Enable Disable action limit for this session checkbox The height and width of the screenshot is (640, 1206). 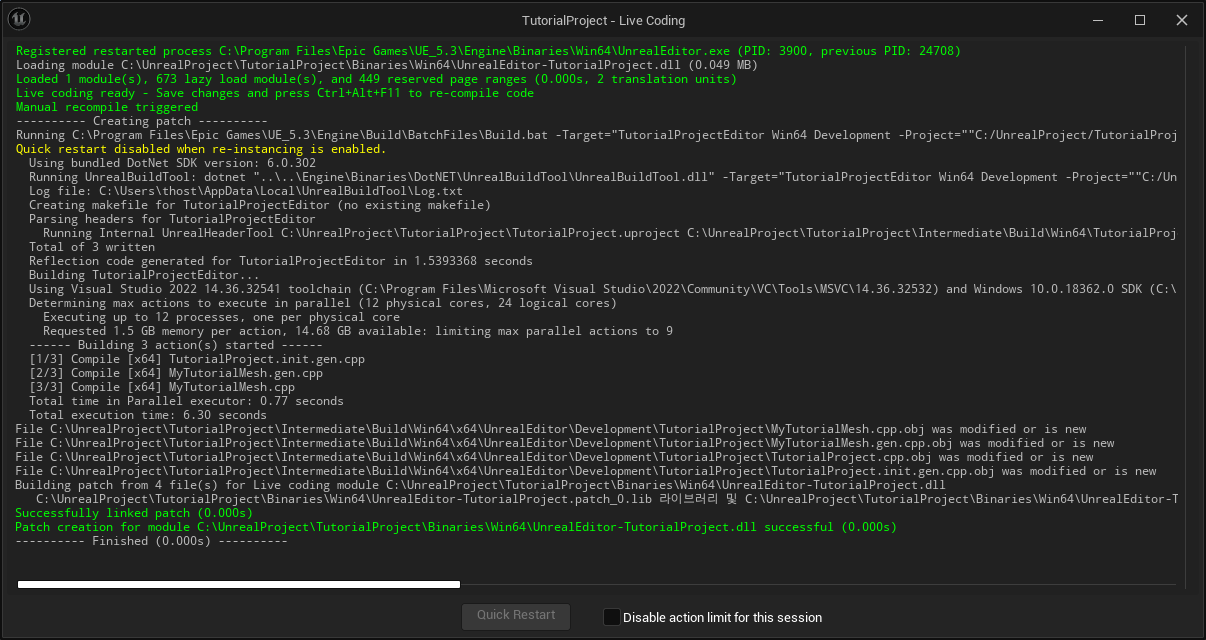[x=612, y=617]
